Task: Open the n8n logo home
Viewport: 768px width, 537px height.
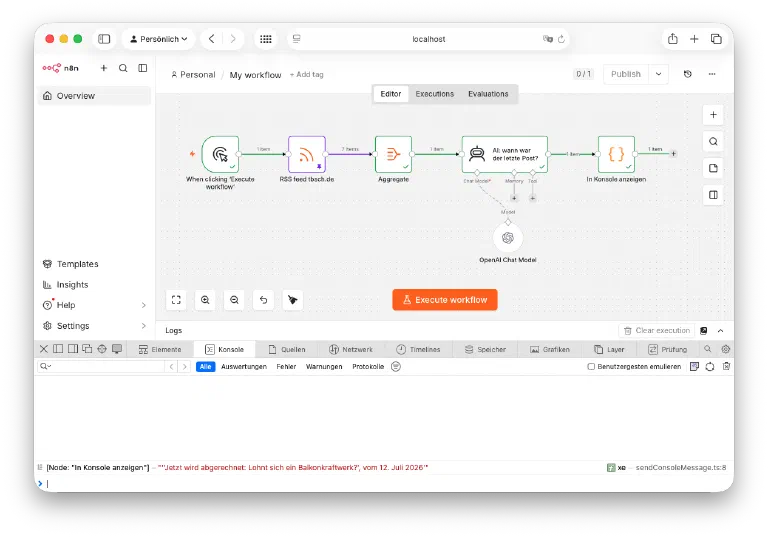Action: [60, 68]
